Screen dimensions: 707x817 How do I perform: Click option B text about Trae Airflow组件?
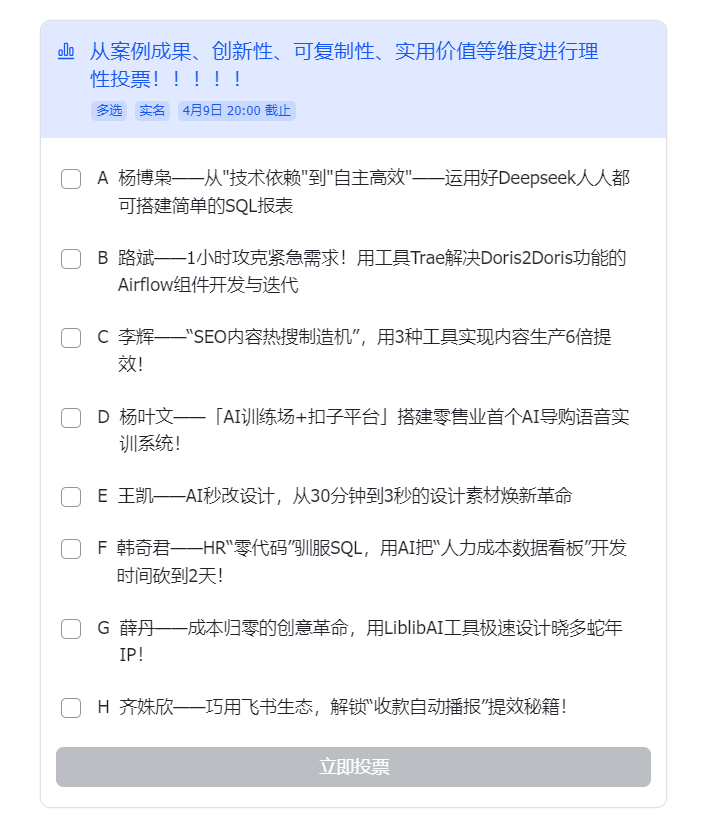point(372,271)
